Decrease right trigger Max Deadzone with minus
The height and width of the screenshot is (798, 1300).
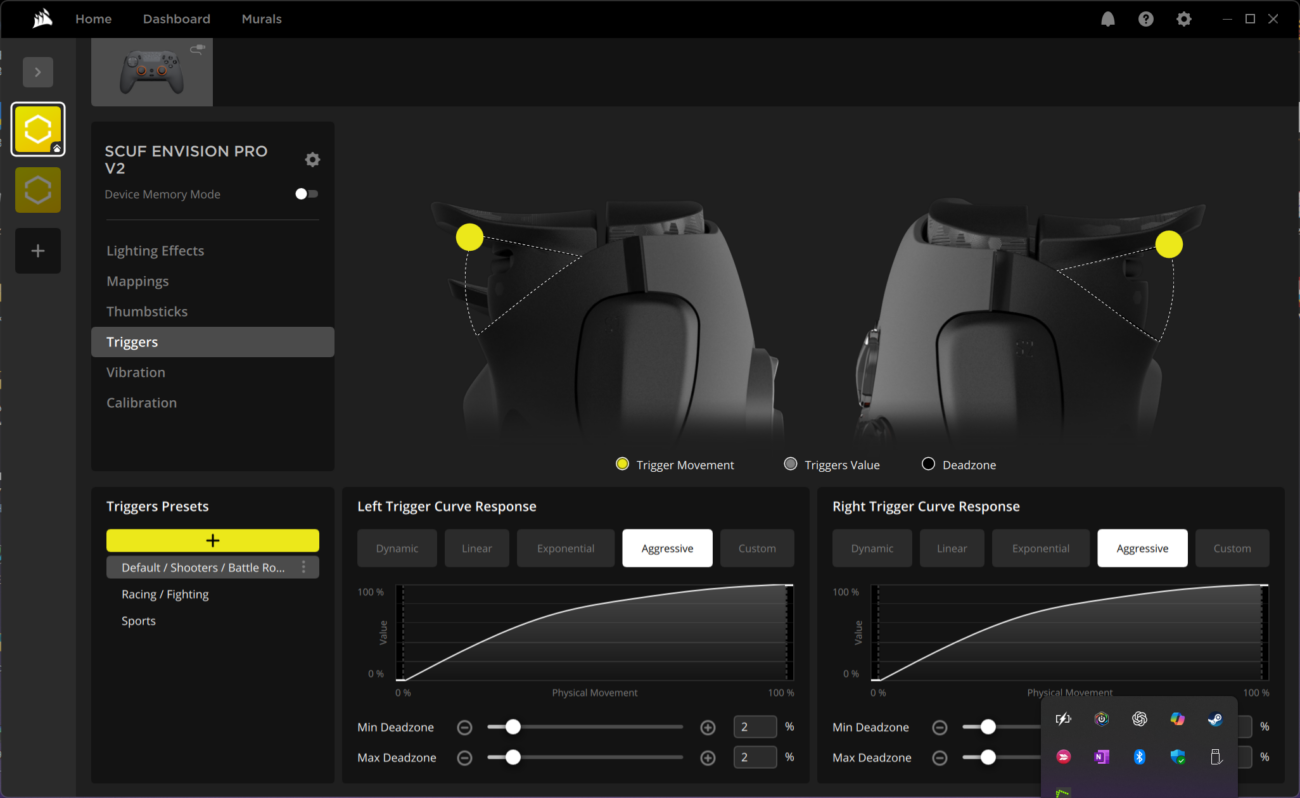[940, 758]
